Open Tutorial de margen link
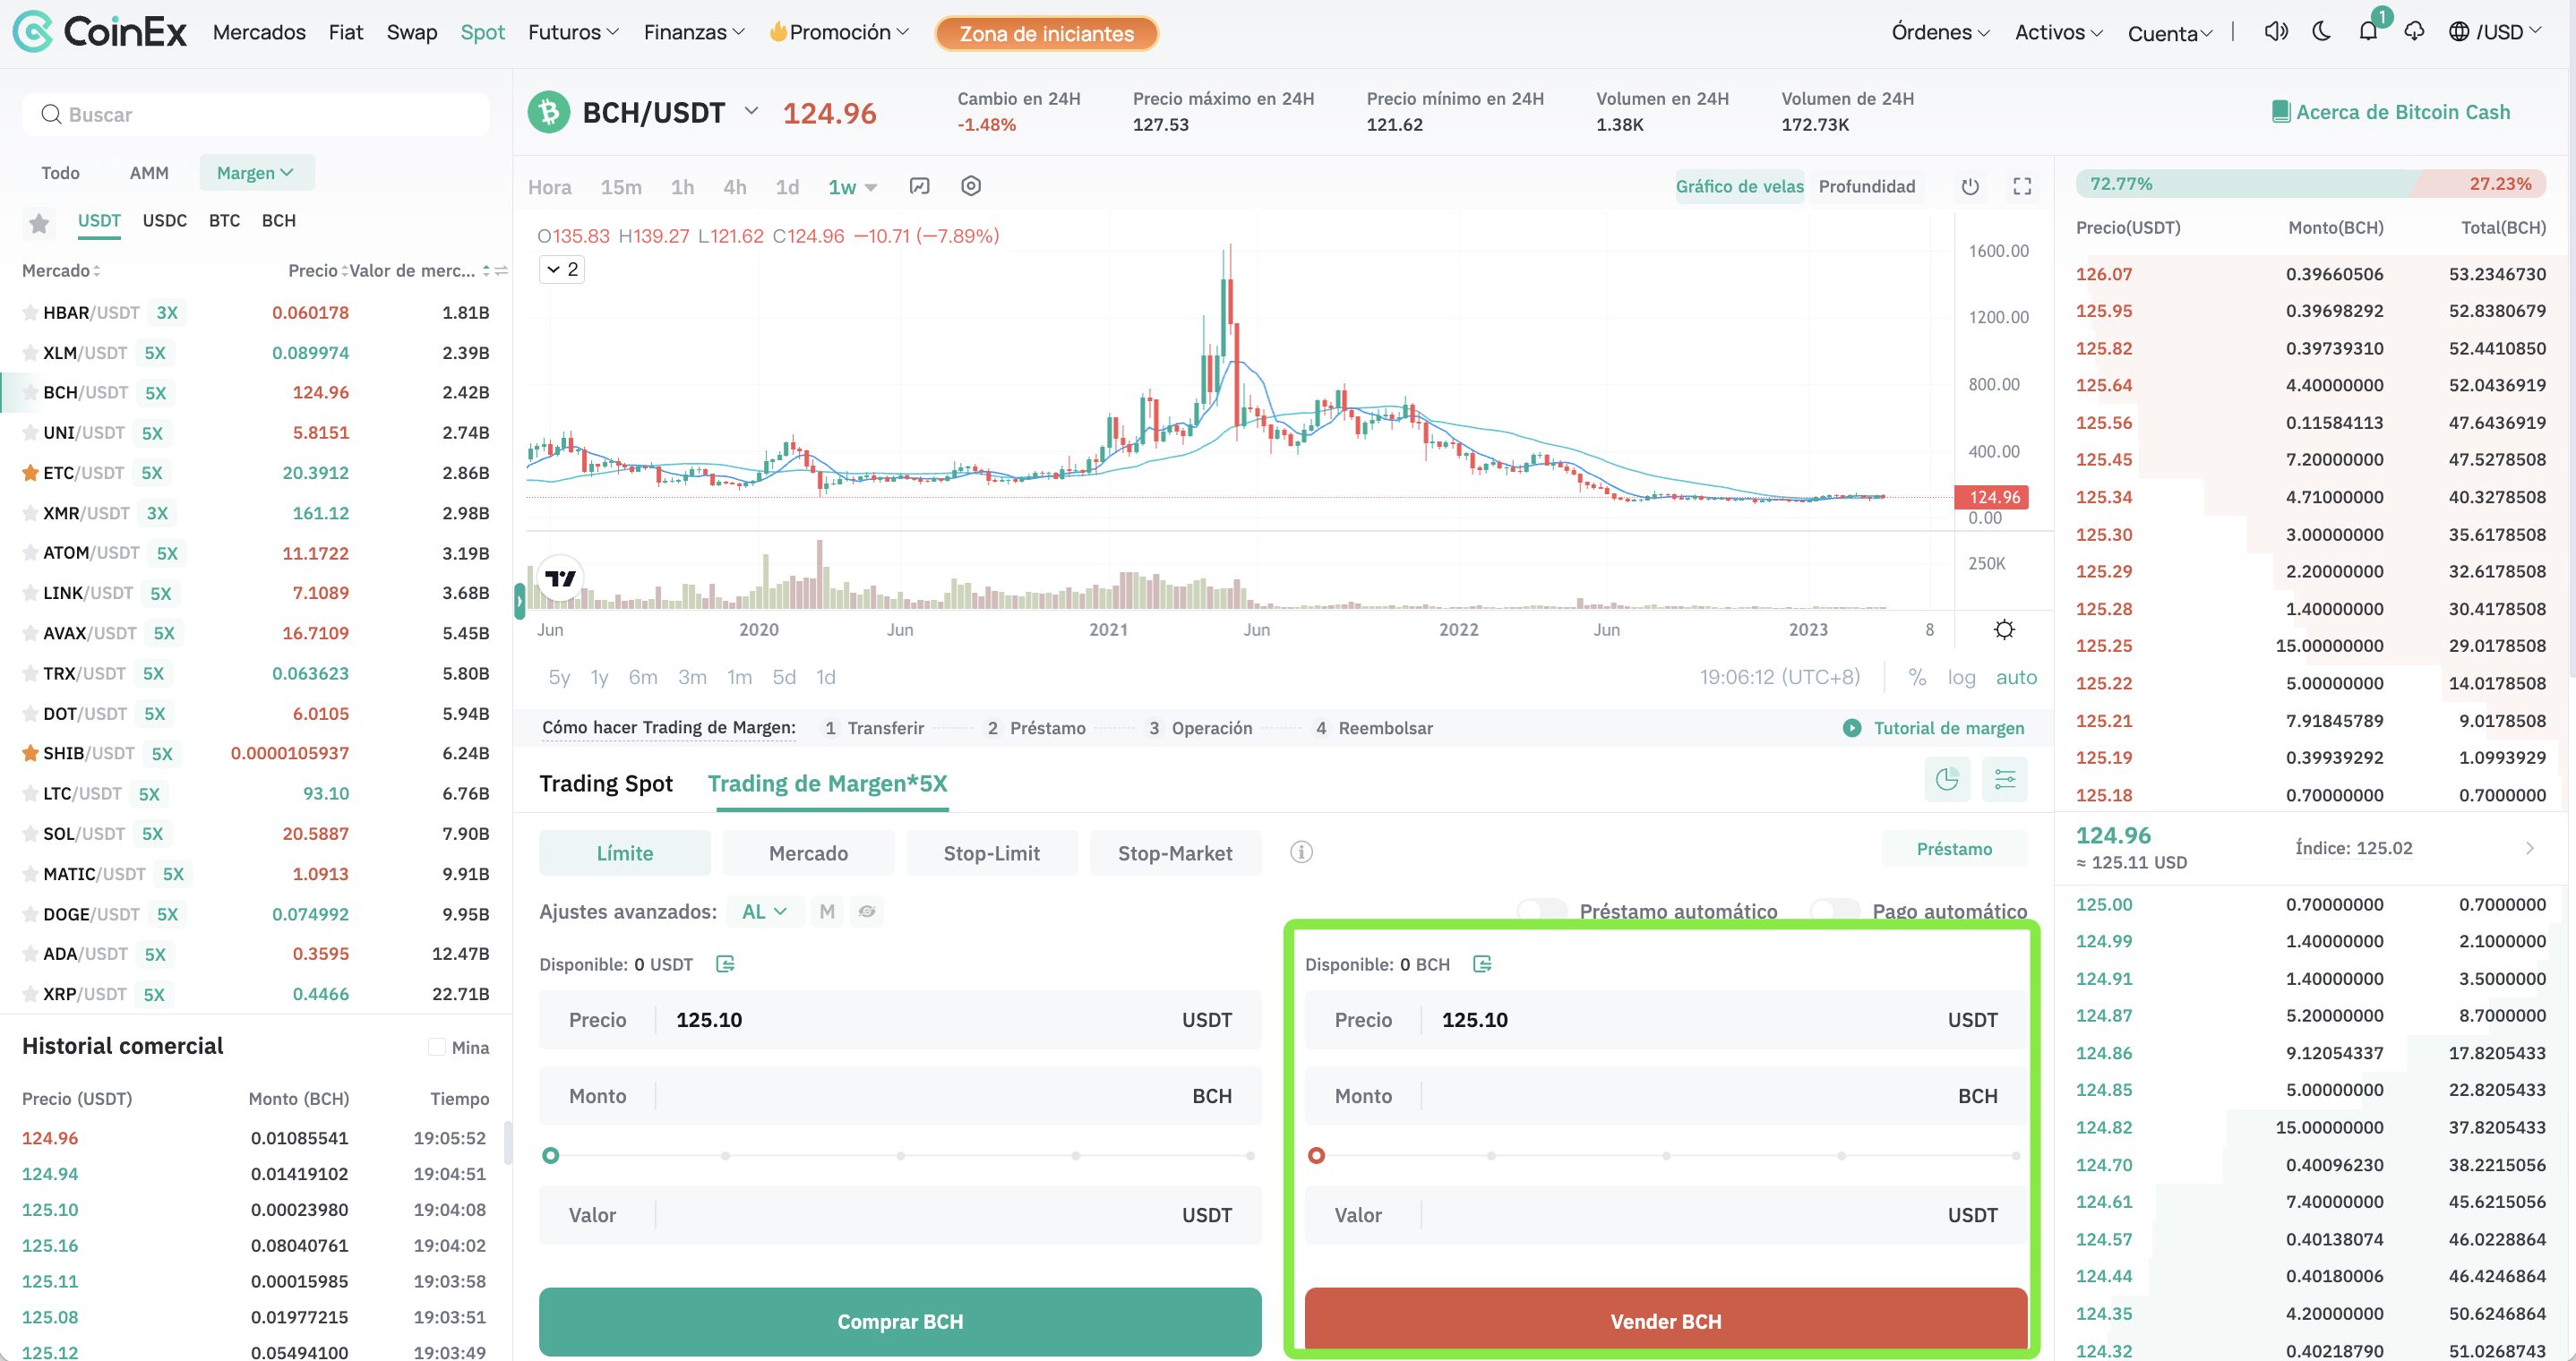 pos(1948,728)
